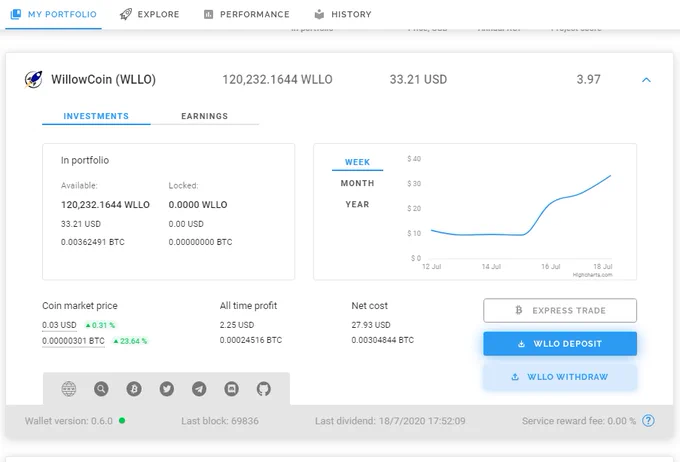Click the Last dividend timestamp

(x=390, y=421)
